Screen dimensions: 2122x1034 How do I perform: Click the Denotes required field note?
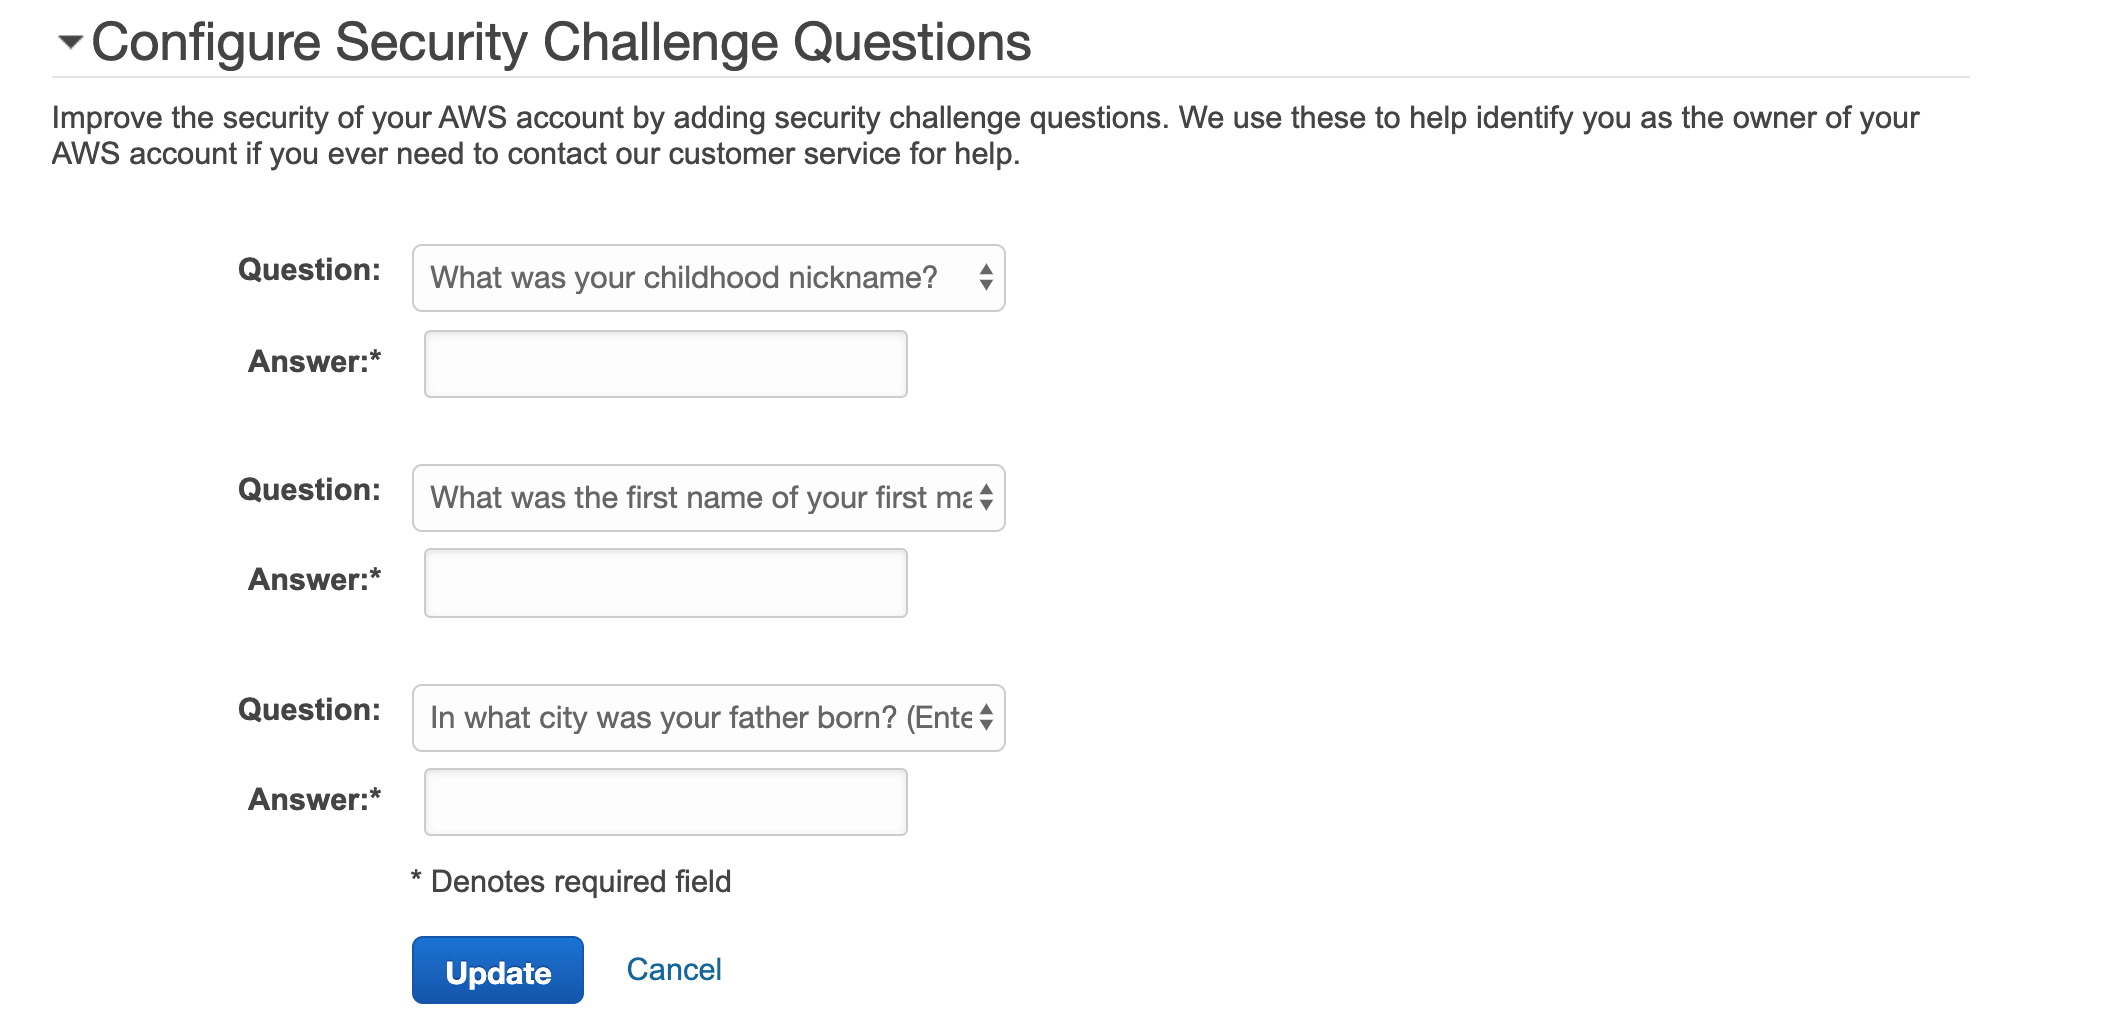click(570, 881)
